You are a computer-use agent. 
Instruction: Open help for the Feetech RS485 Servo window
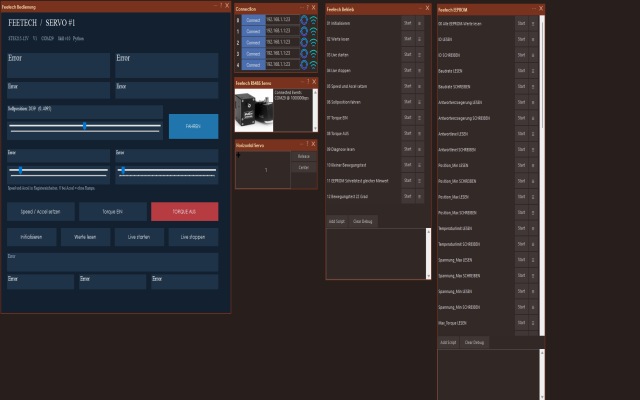308,82
